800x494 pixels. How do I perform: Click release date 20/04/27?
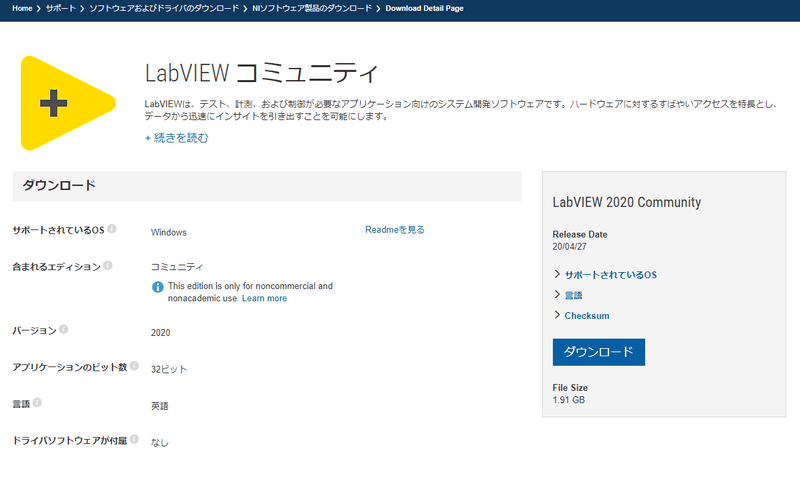tap(569, 246)
